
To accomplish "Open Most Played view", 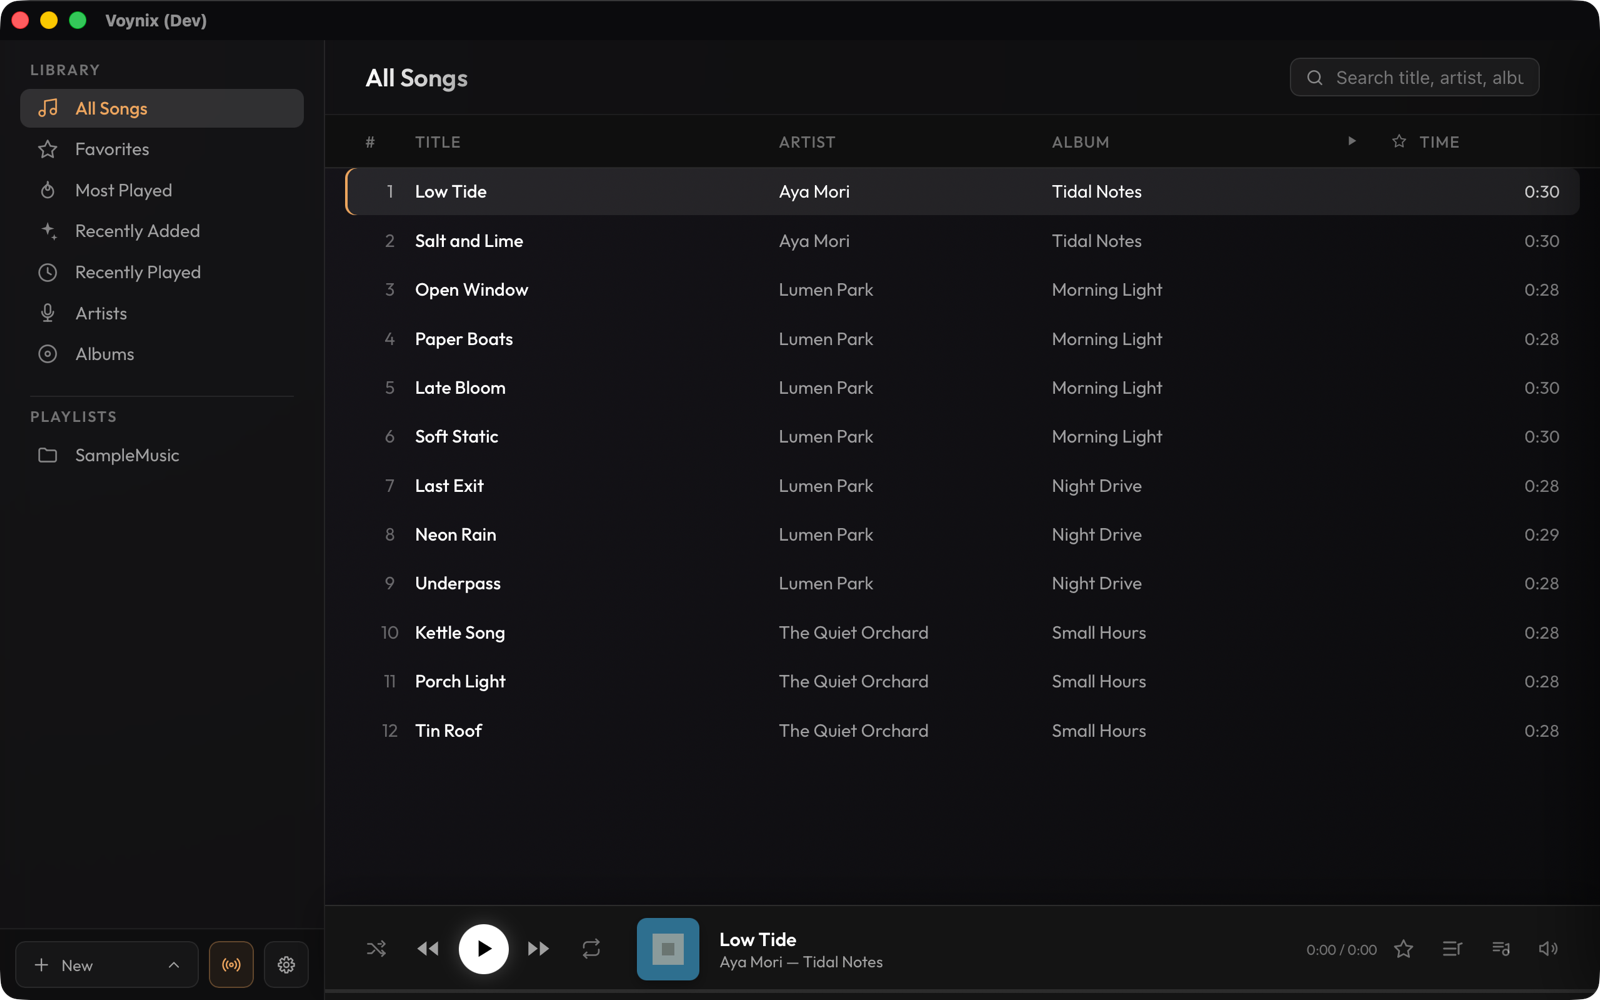I will 162,190.
